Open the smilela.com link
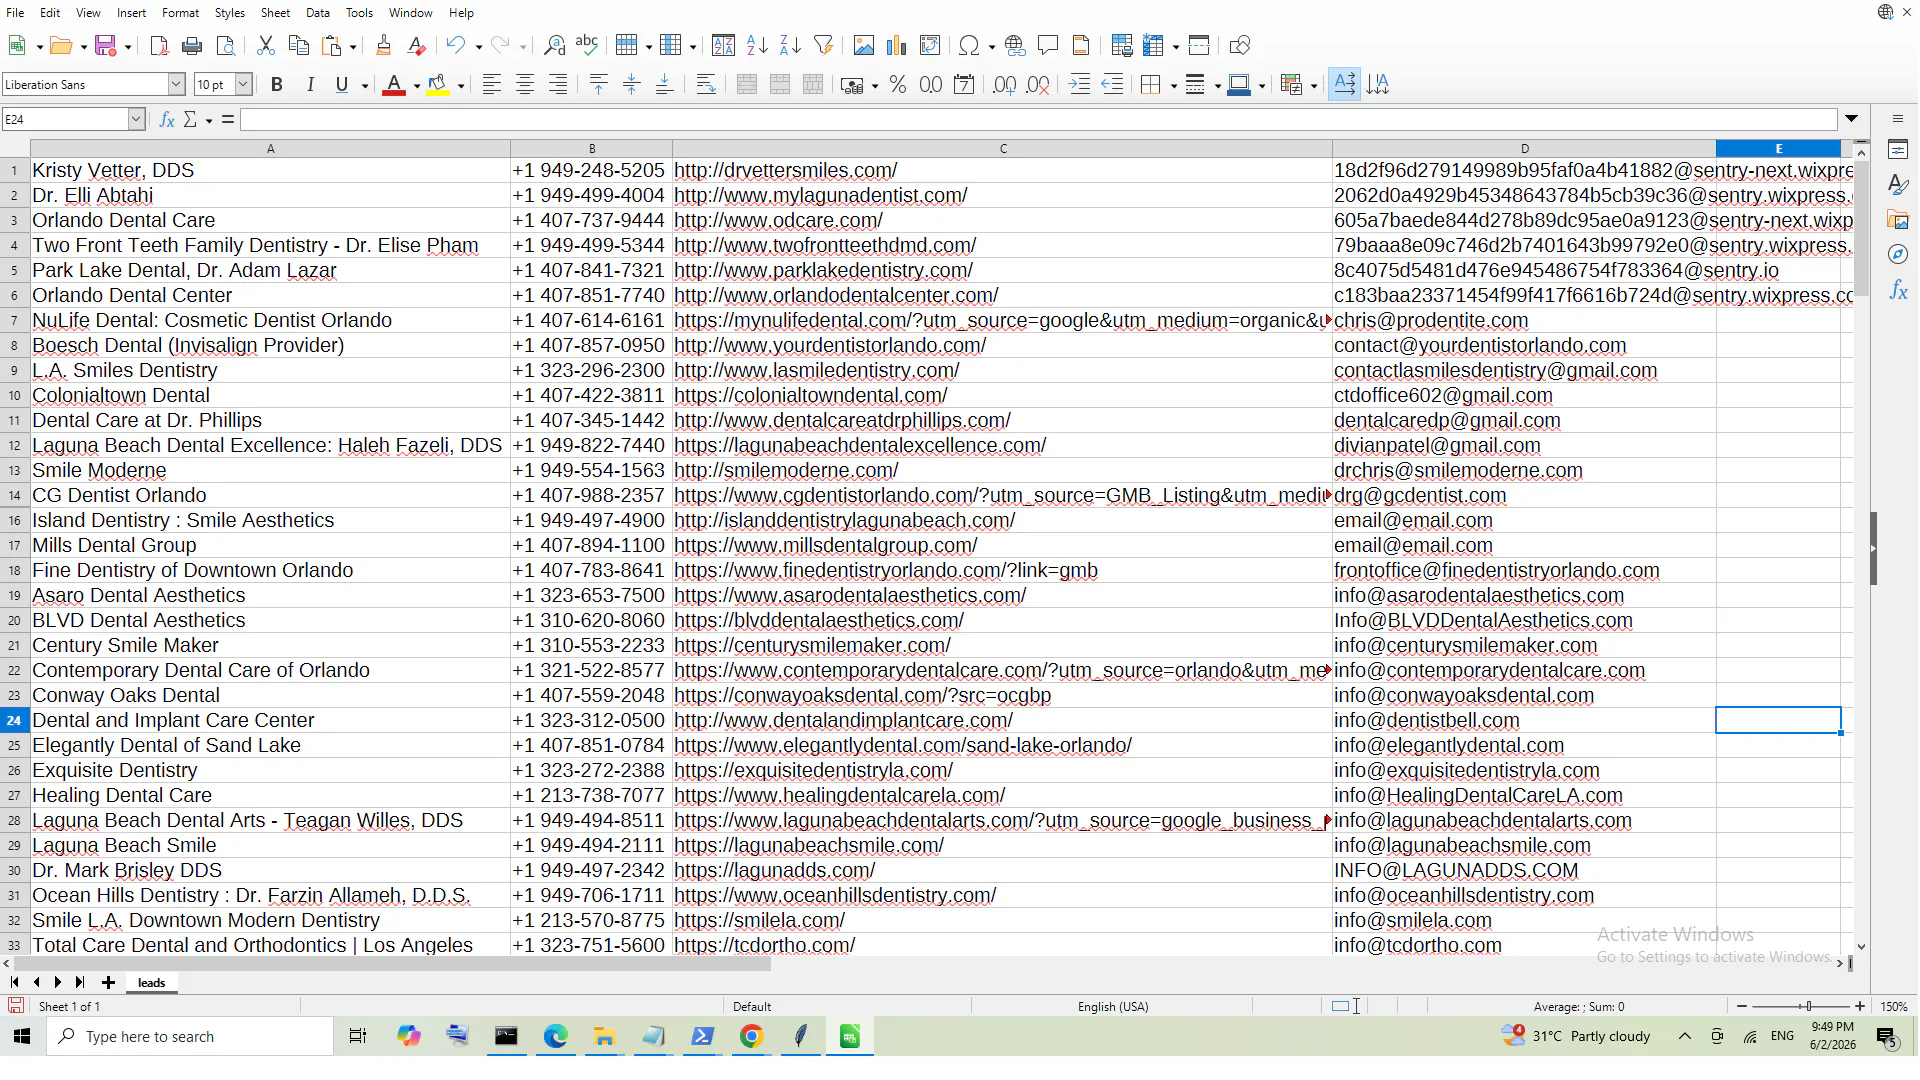This screenshot has width=1920, height=1080. [760, 921]
